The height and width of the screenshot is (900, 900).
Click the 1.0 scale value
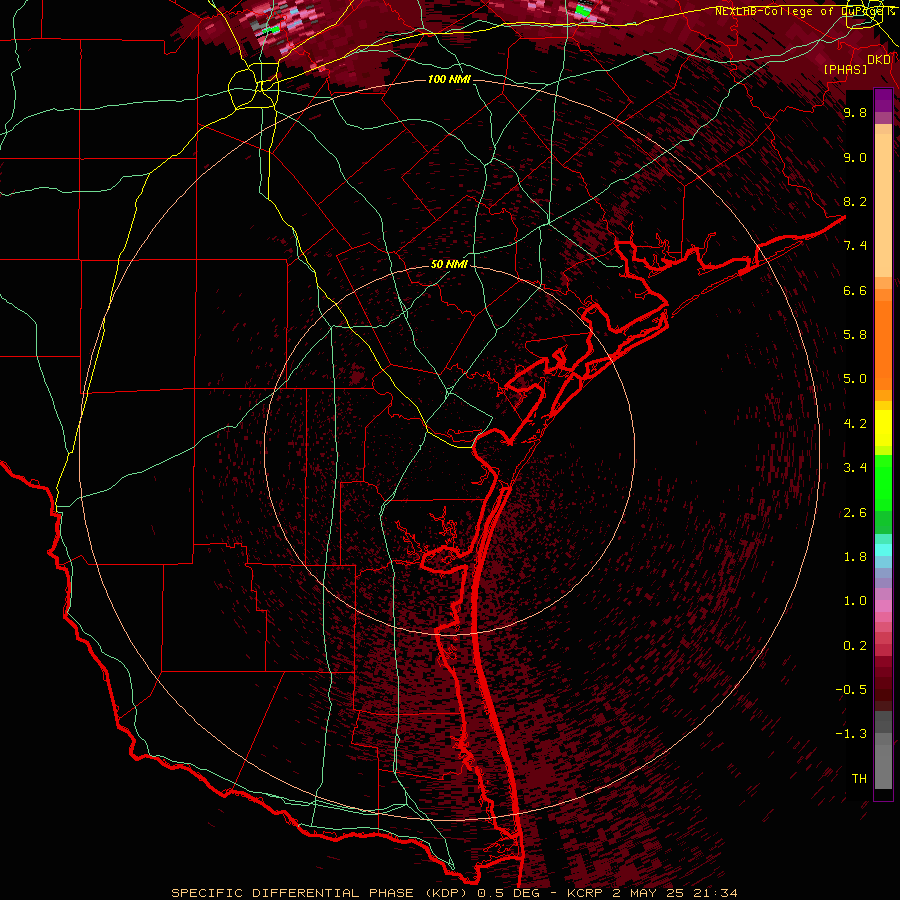[855, 601]
